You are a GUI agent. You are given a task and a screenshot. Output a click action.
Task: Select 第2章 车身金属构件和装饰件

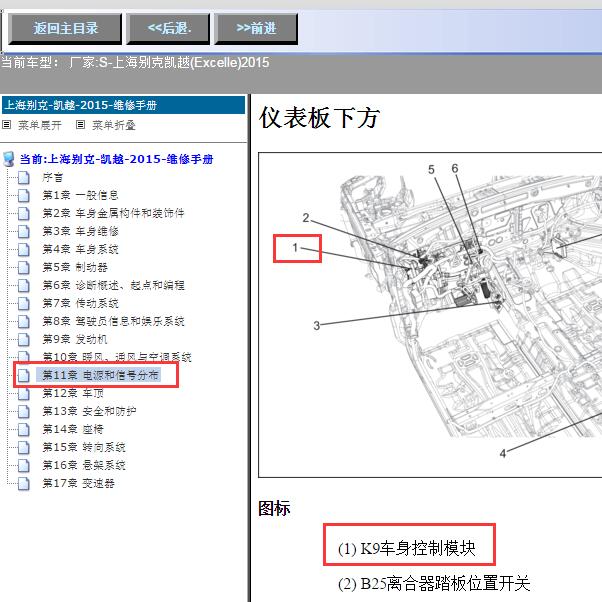click(x=113, y=213)
